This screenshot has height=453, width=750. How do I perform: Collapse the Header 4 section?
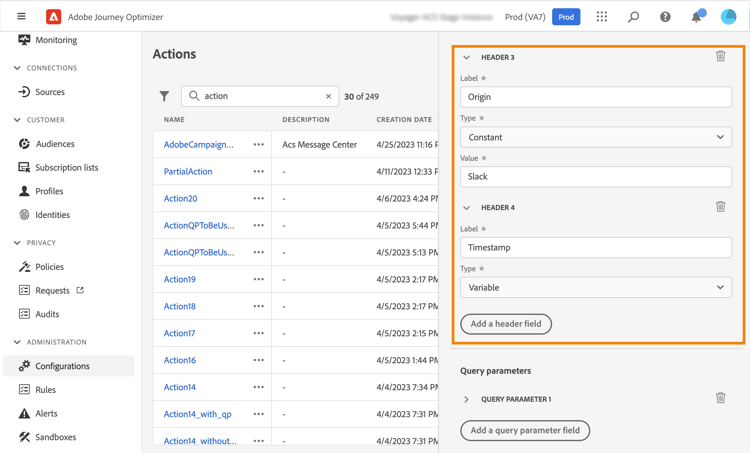pos(466,208)
